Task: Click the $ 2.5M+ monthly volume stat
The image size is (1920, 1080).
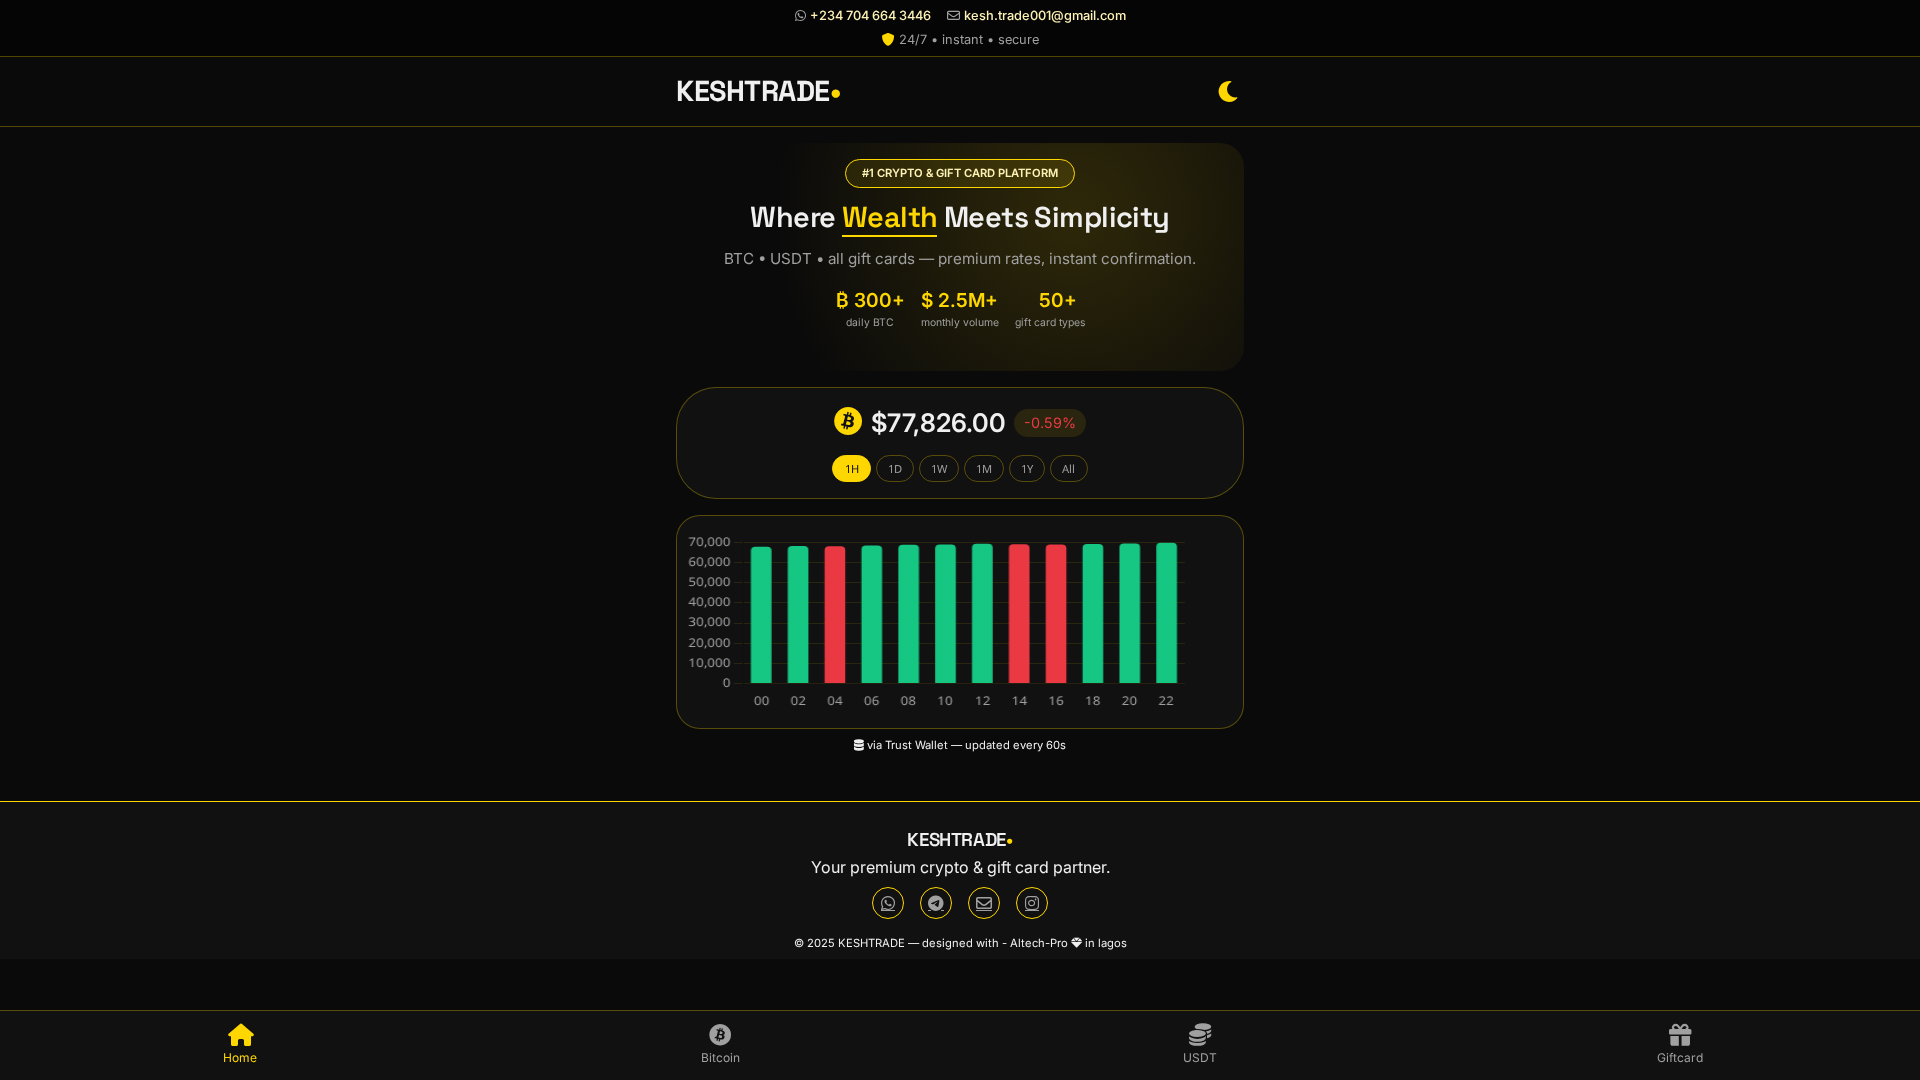Action: [960, 308]
